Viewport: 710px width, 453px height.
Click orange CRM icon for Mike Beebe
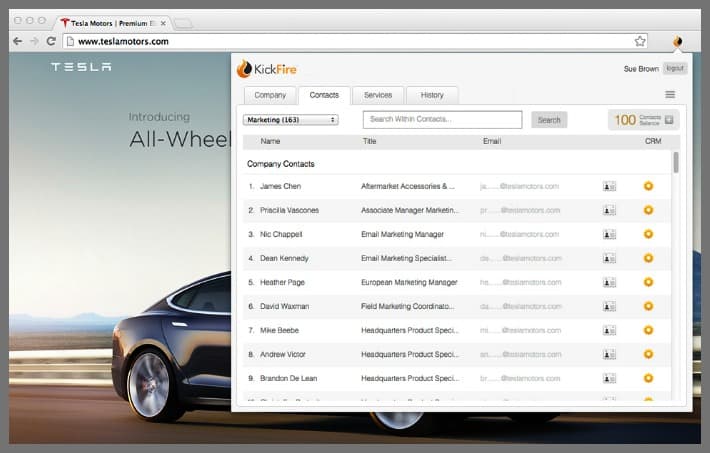[x=648, y=330]
